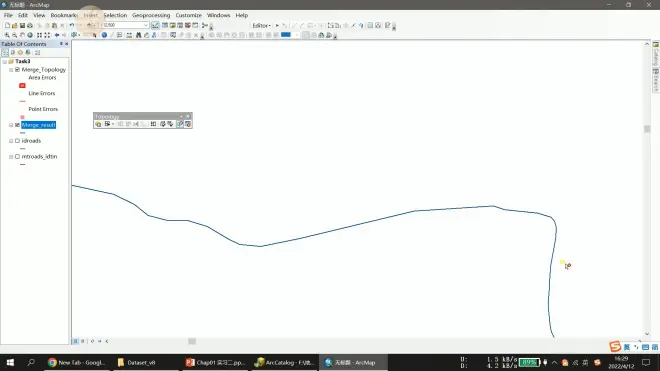Open the Find binoculars tool
This screenshot has height=371, width=660.
[138, 35]
